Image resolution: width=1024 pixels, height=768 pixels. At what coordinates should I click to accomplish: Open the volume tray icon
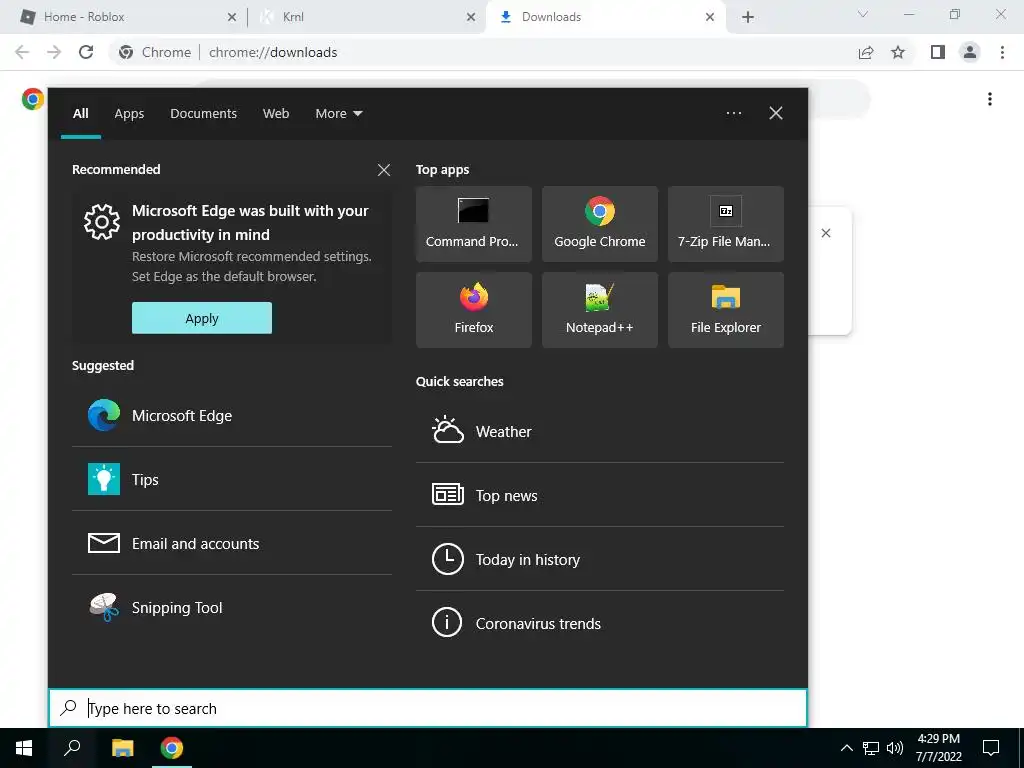[x=895, y=748]
